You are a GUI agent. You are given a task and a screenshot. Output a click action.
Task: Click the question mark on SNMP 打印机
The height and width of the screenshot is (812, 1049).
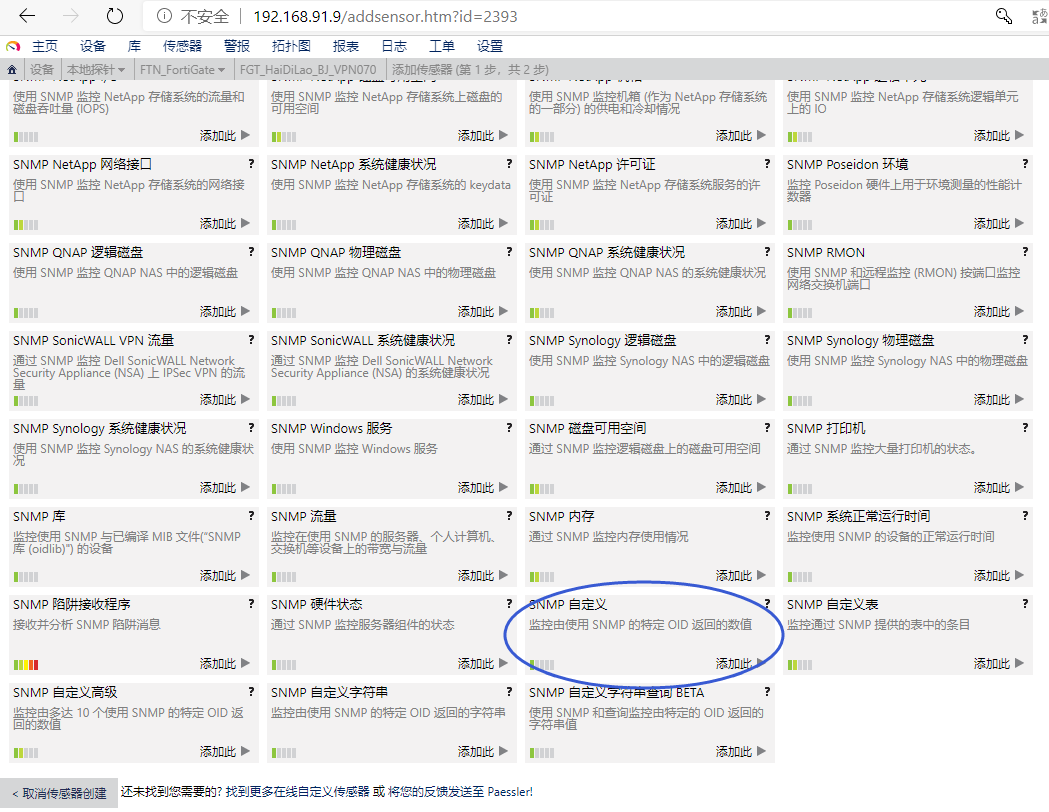pyautogui.click(x=1025, y=428)
